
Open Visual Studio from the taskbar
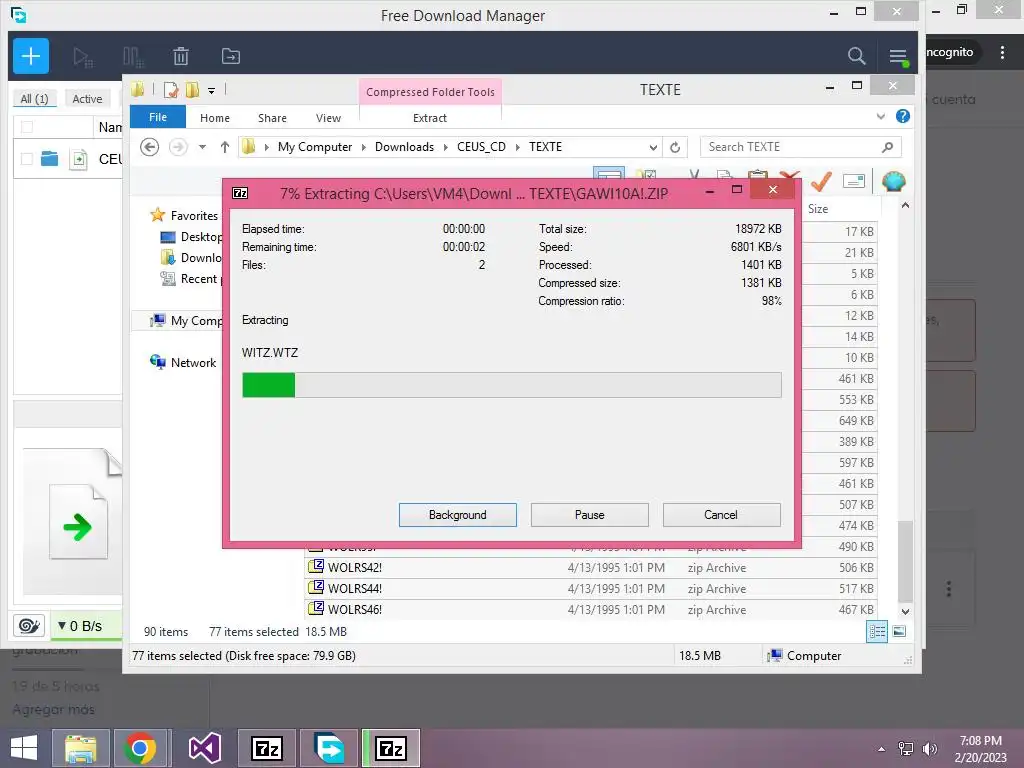point(204,748)
